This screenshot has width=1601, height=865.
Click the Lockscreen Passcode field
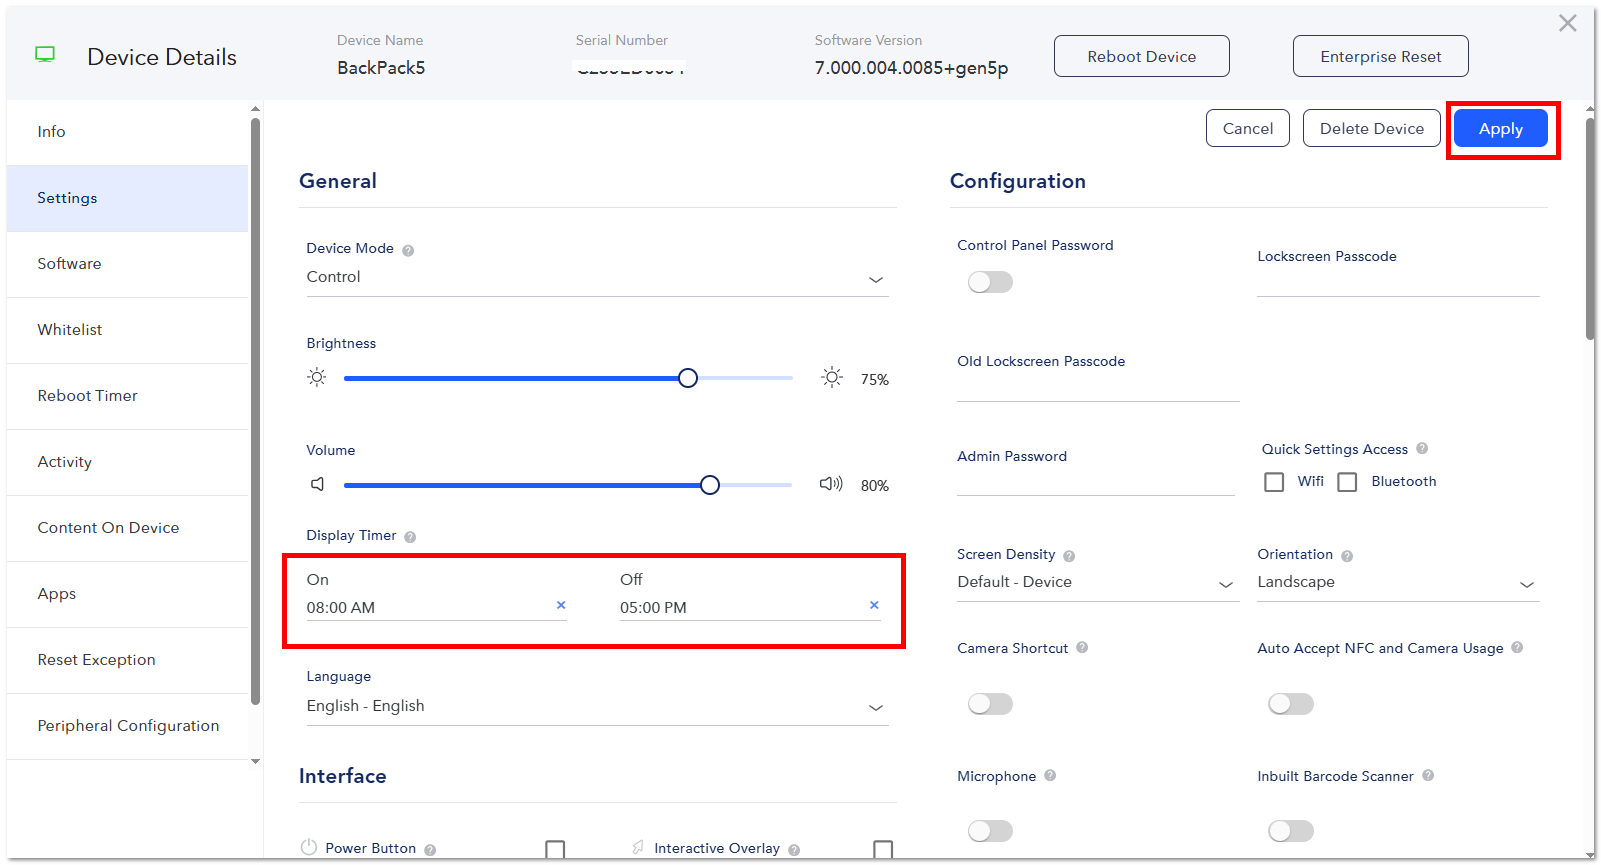(1398, 282)
